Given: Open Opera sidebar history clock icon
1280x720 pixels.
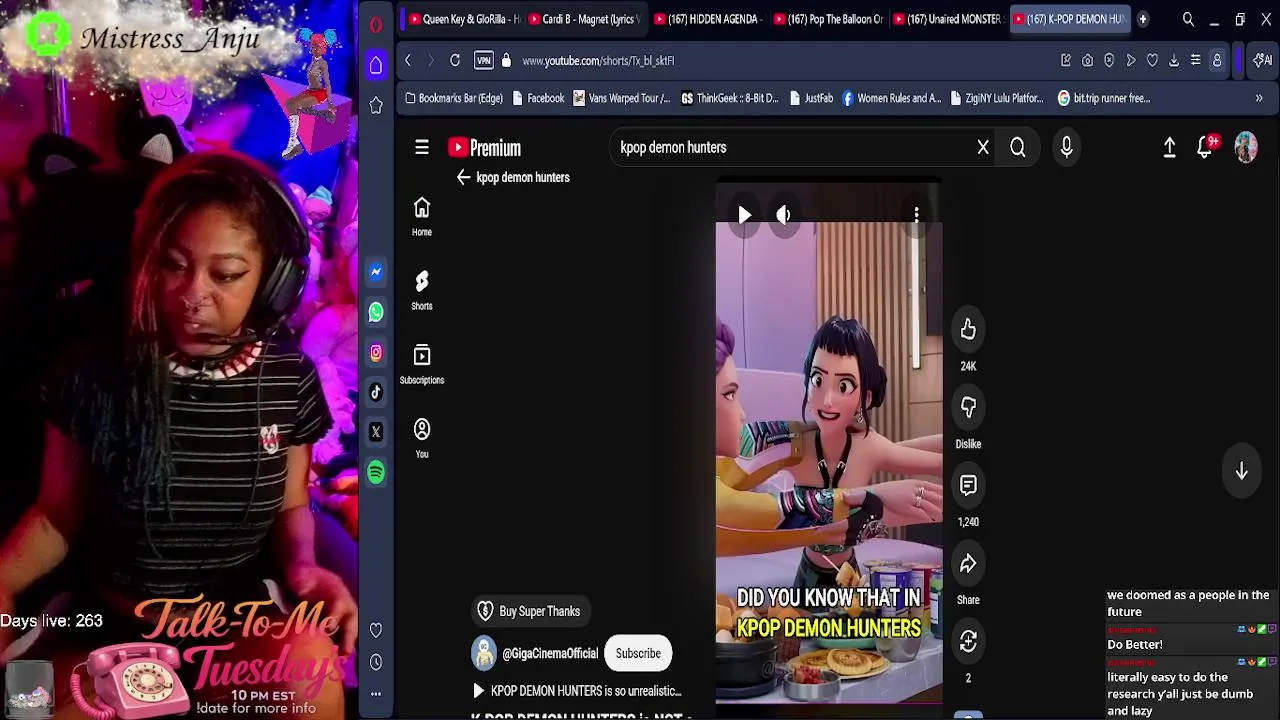Looking at the screenshot, I should pyautogui.click(x=376, y=662).
